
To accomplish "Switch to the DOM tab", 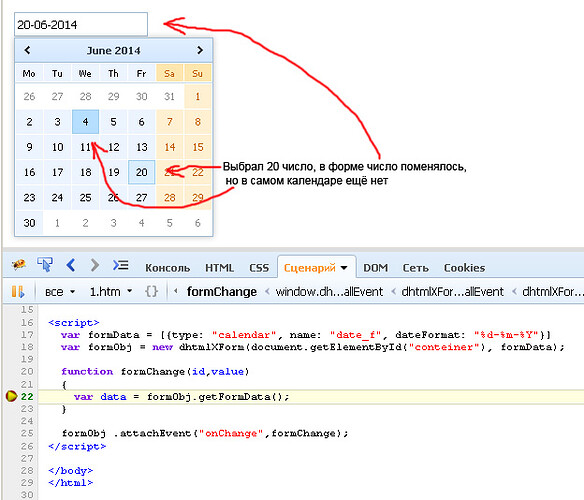I will [375, 268].
